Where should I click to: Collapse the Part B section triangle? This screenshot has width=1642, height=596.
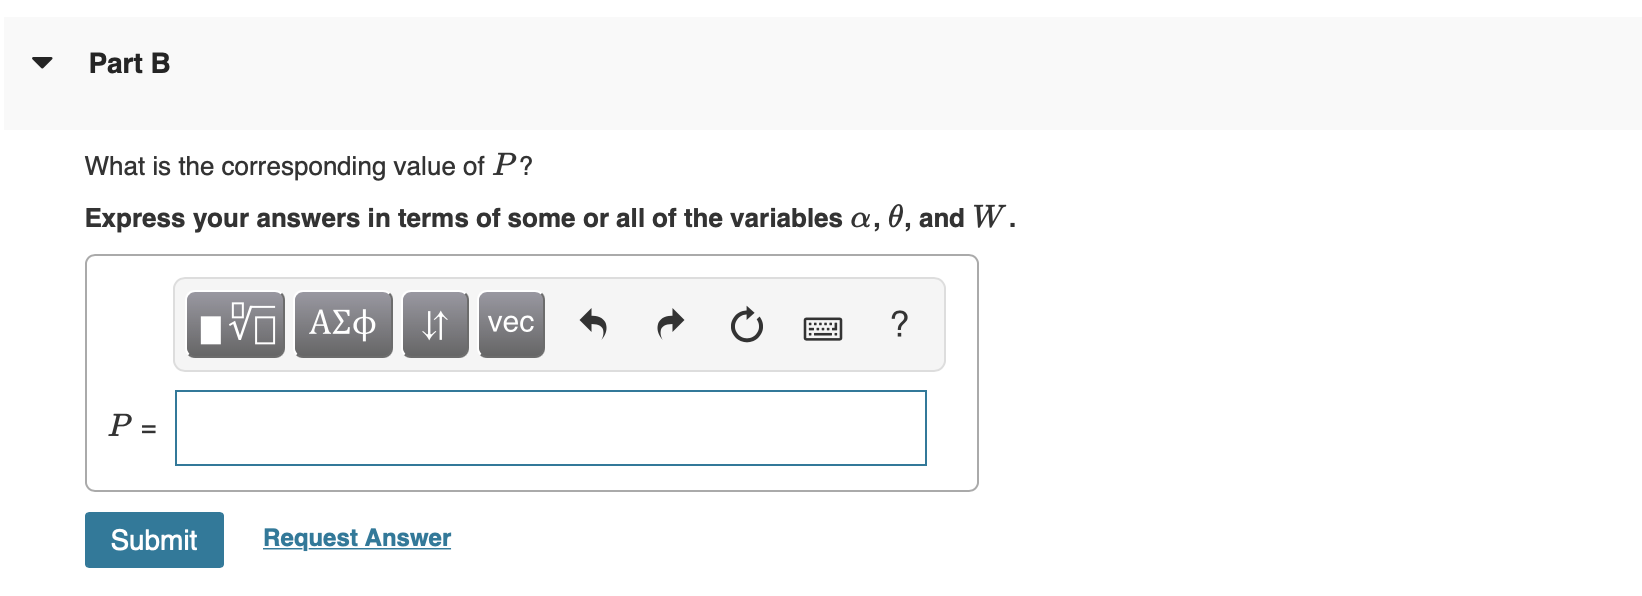coord(42,63)
